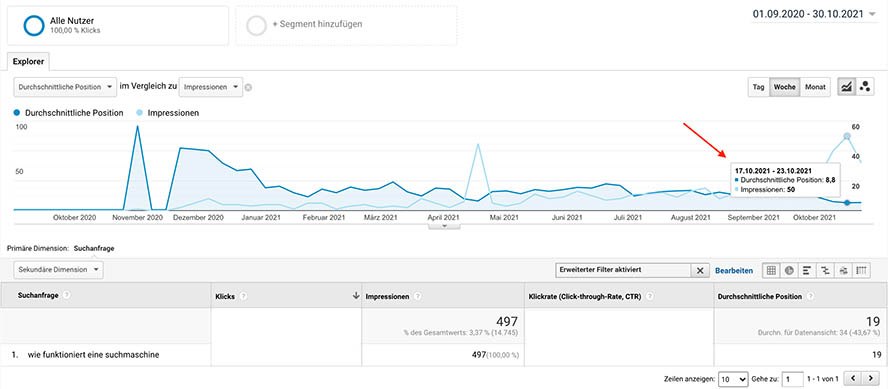Image resolution: width=888 pixels, height=389 pixels.
Task: Set chart granularity to Monat
Action: [x=815, y=87]
